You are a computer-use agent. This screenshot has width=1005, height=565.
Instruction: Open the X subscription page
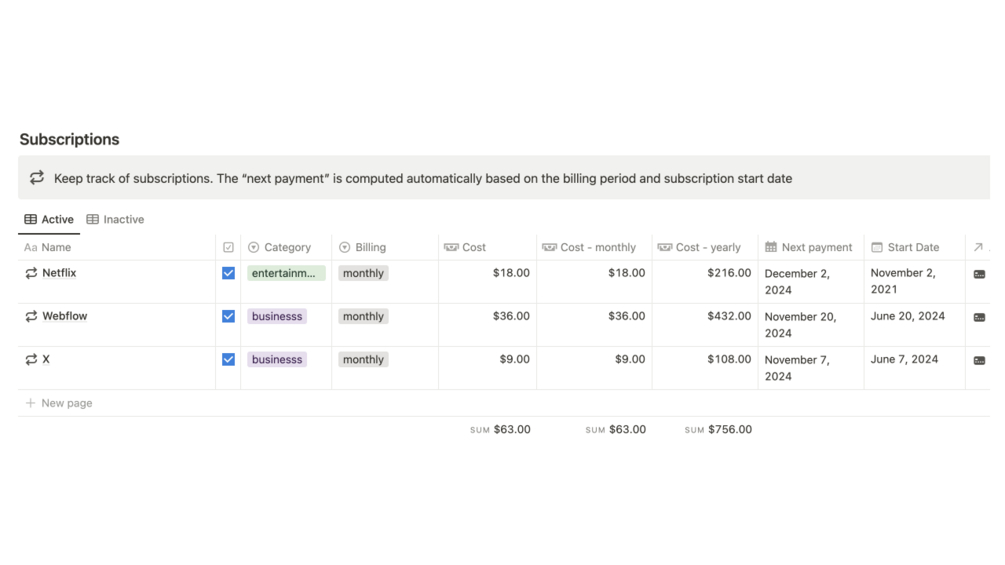pos(46,359)
